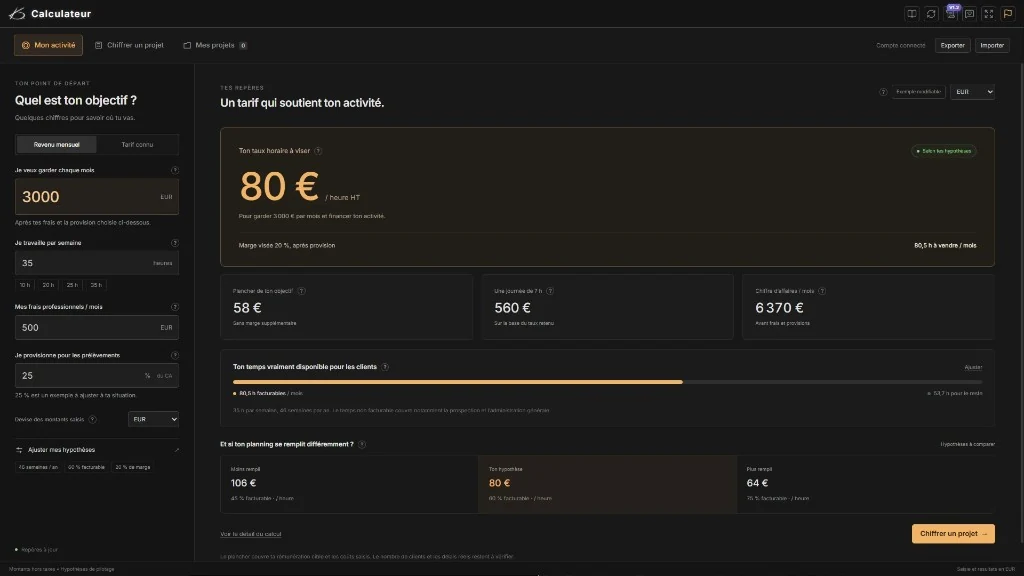Viewport: 1024px width, 576px height.
Task: Click the refresh sync icon in header
Action: click(931, 14)
